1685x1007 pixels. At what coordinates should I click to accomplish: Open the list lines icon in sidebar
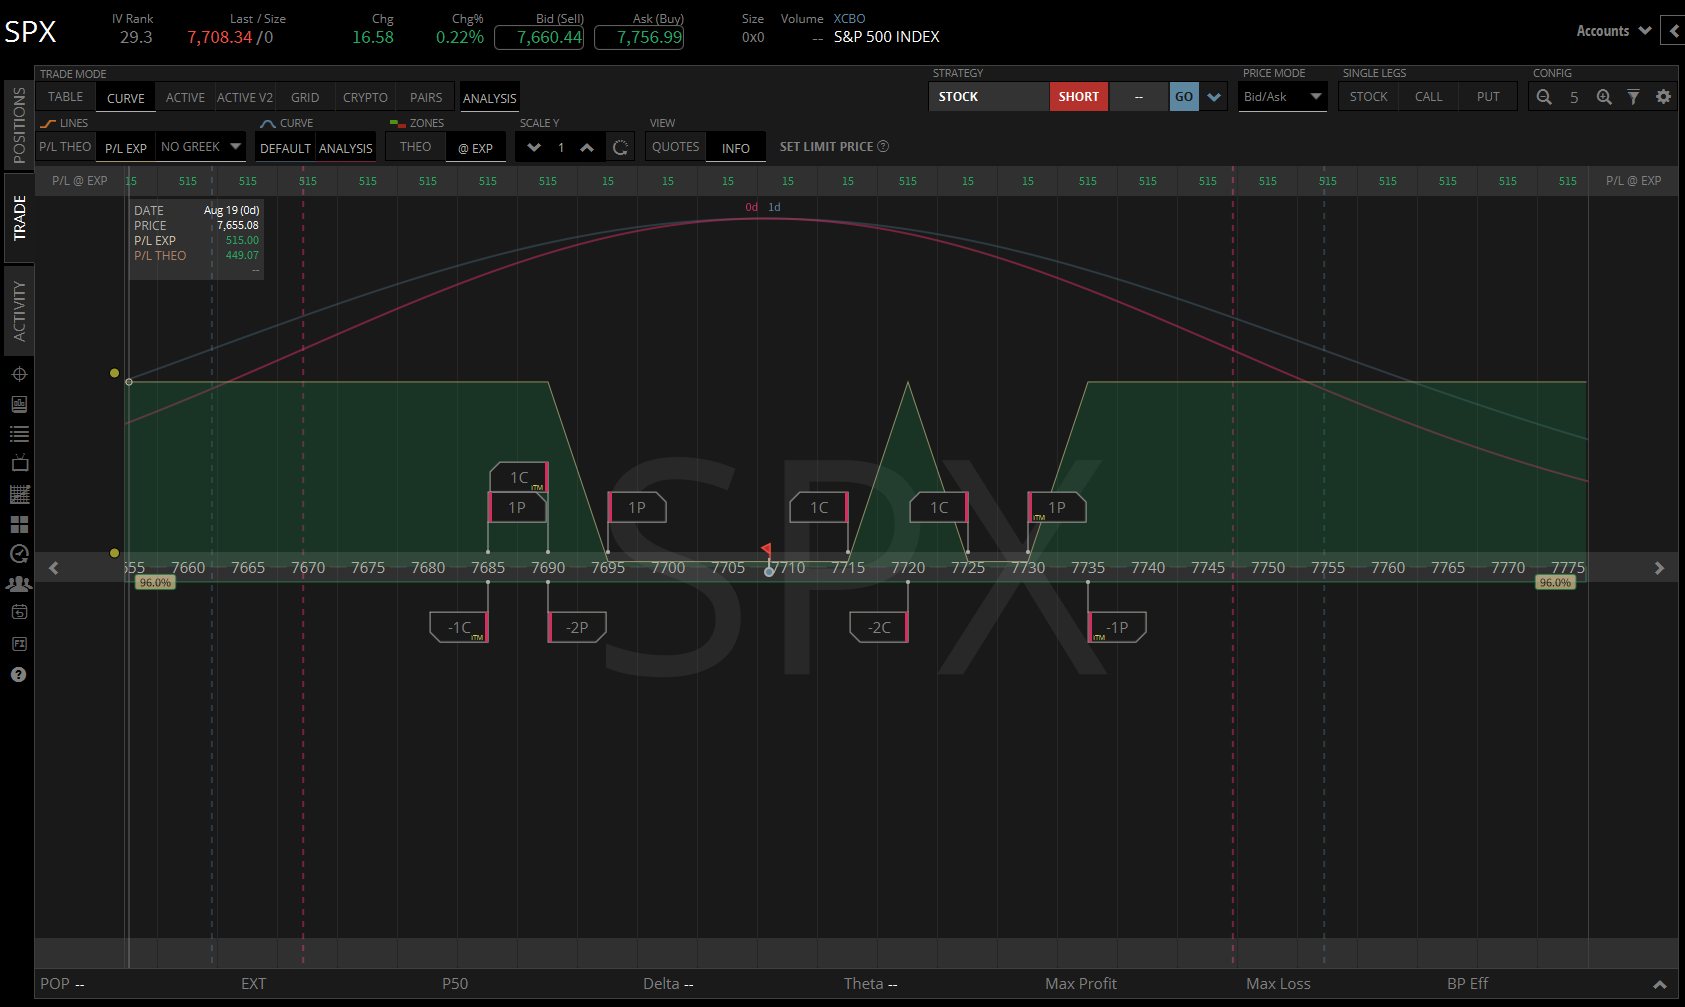[19, 434]
